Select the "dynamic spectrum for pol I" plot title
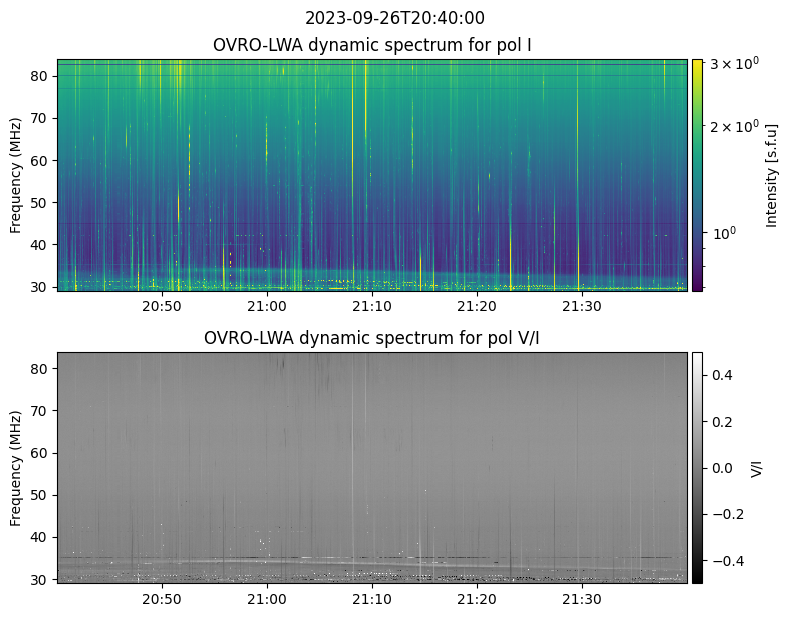 pos(372,45)
